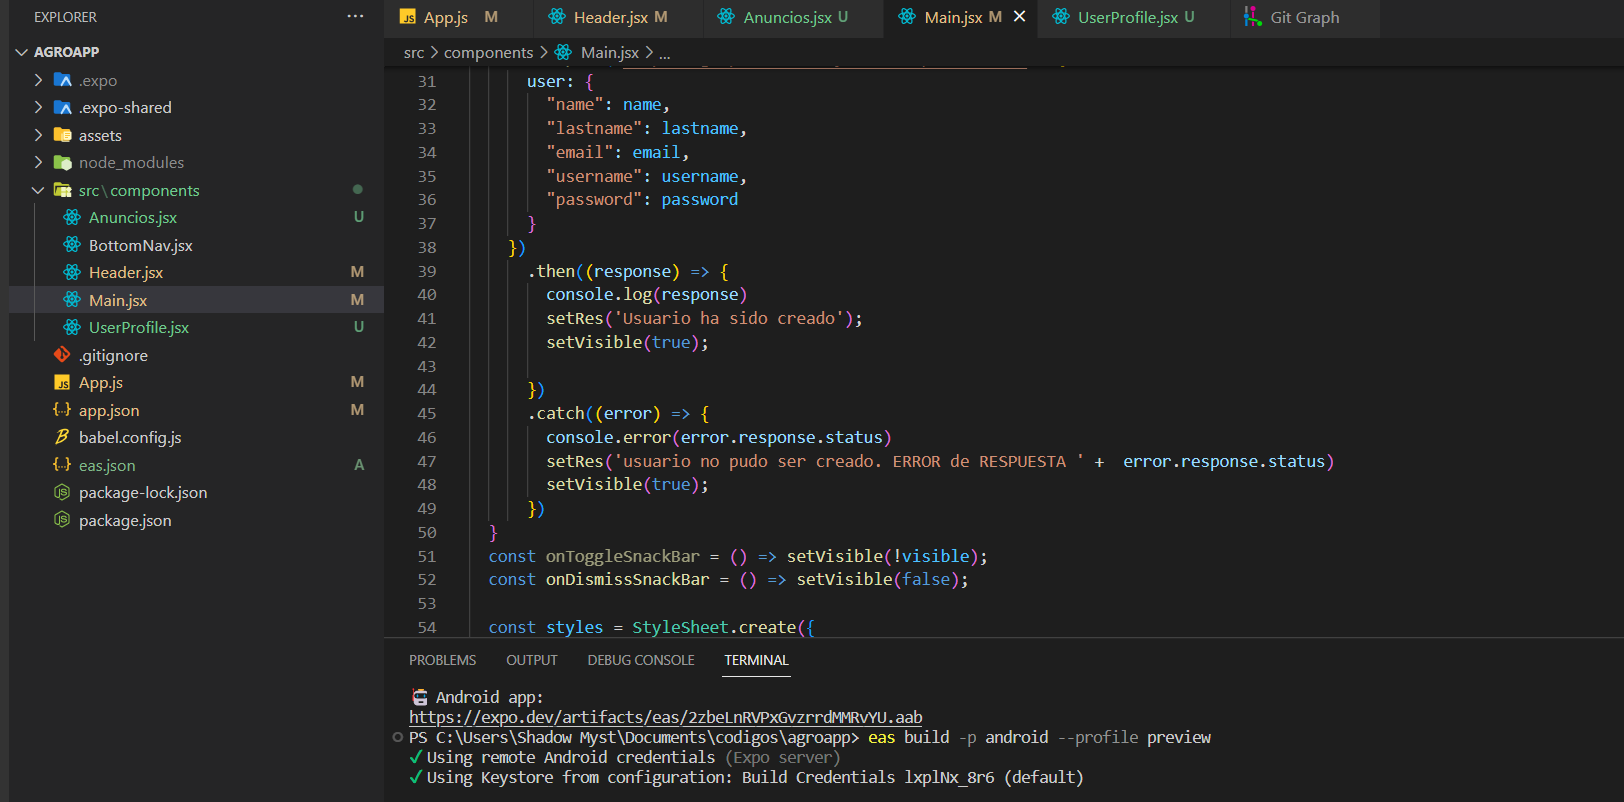The height and width of the screenshot is (802, 1624).
Task: Click the components breadcrumb segment
Action: 488,52
